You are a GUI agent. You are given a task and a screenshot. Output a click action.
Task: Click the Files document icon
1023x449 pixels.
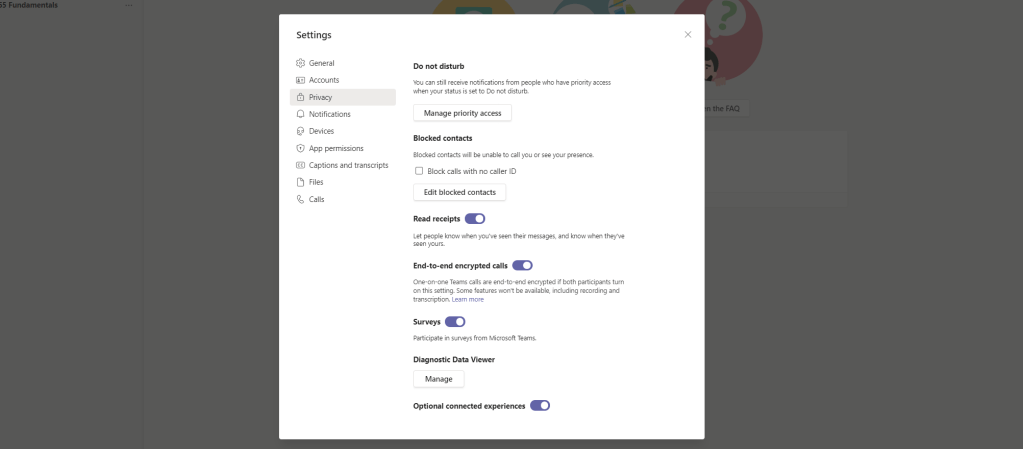300,182
